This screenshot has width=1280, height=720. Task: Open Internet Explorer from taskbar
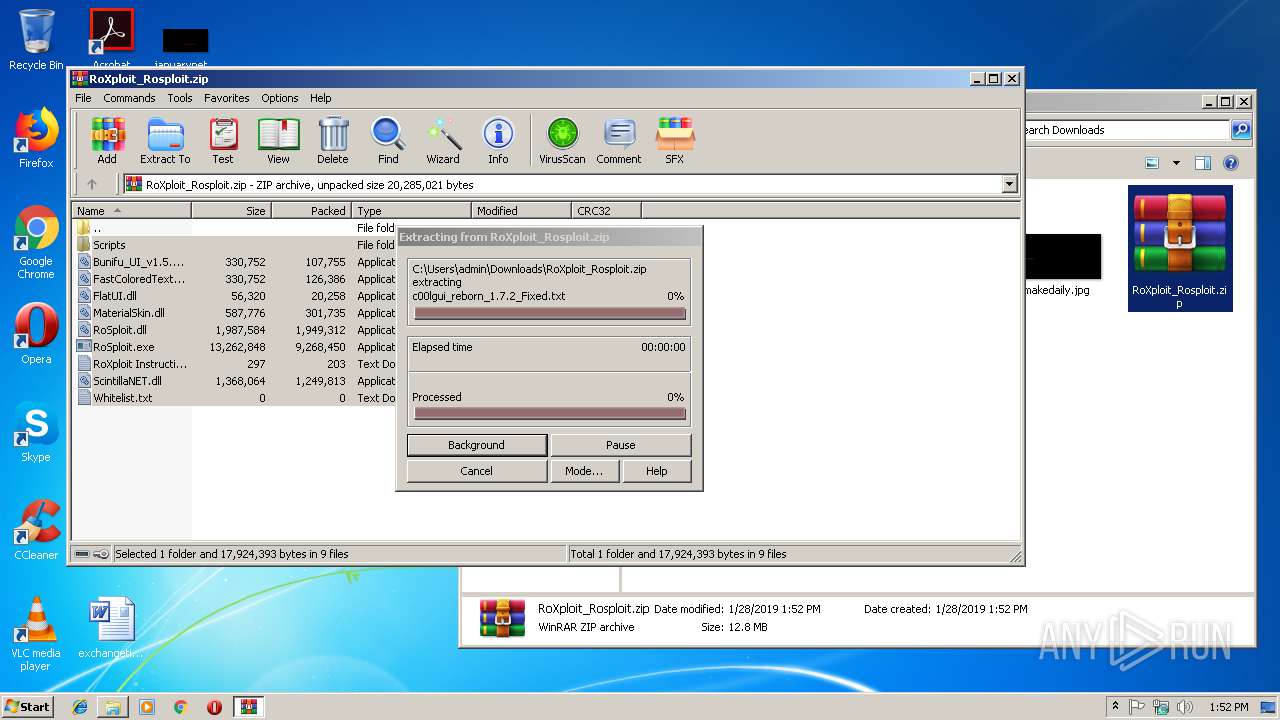[x=80, y=707]
